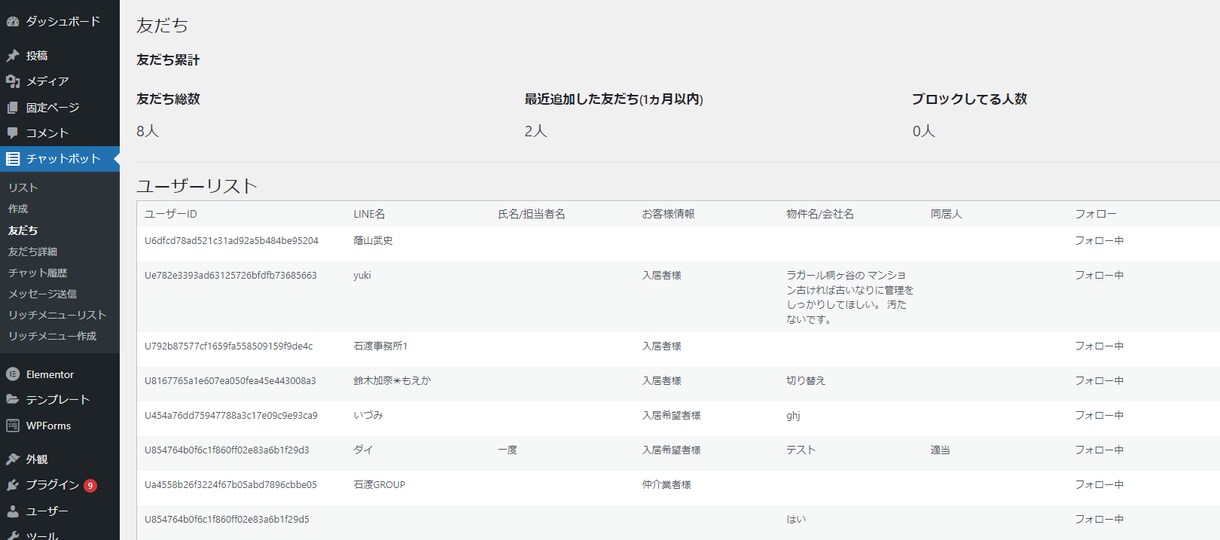Image resolution: width=1220 pixels, height=540 pixels.
Task: Go to チャット履歴 submenu
Action: click(37, 272)
